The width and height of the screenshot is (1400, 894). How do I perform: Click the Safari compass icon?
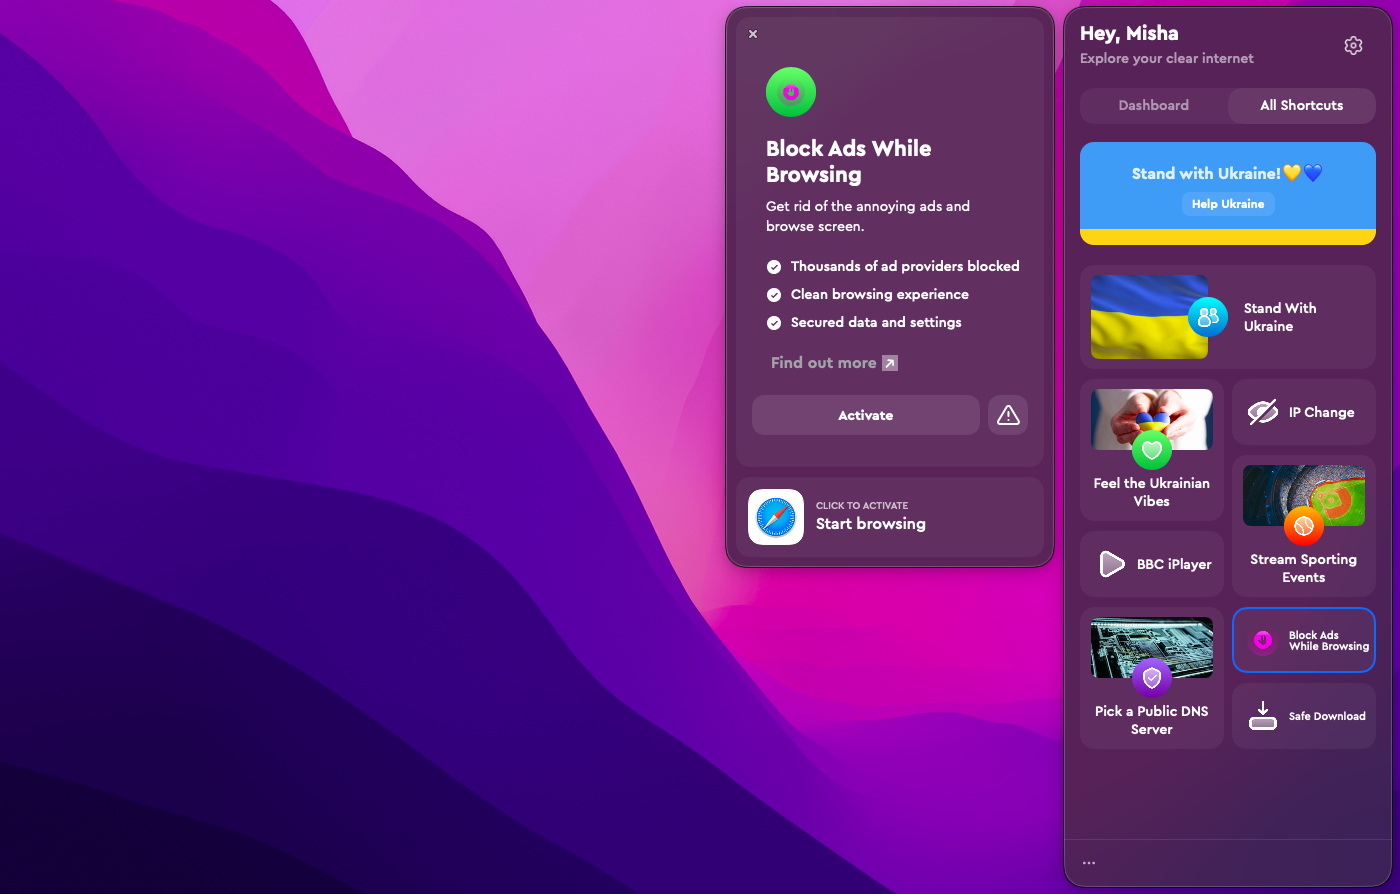point(776,517)
